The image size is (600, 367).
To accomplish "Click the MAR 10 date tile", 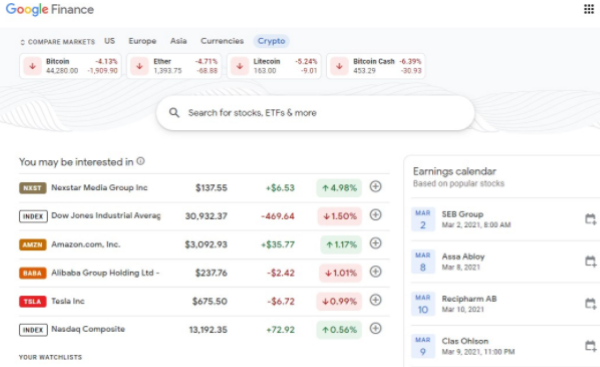I will [x=423, y=304].
